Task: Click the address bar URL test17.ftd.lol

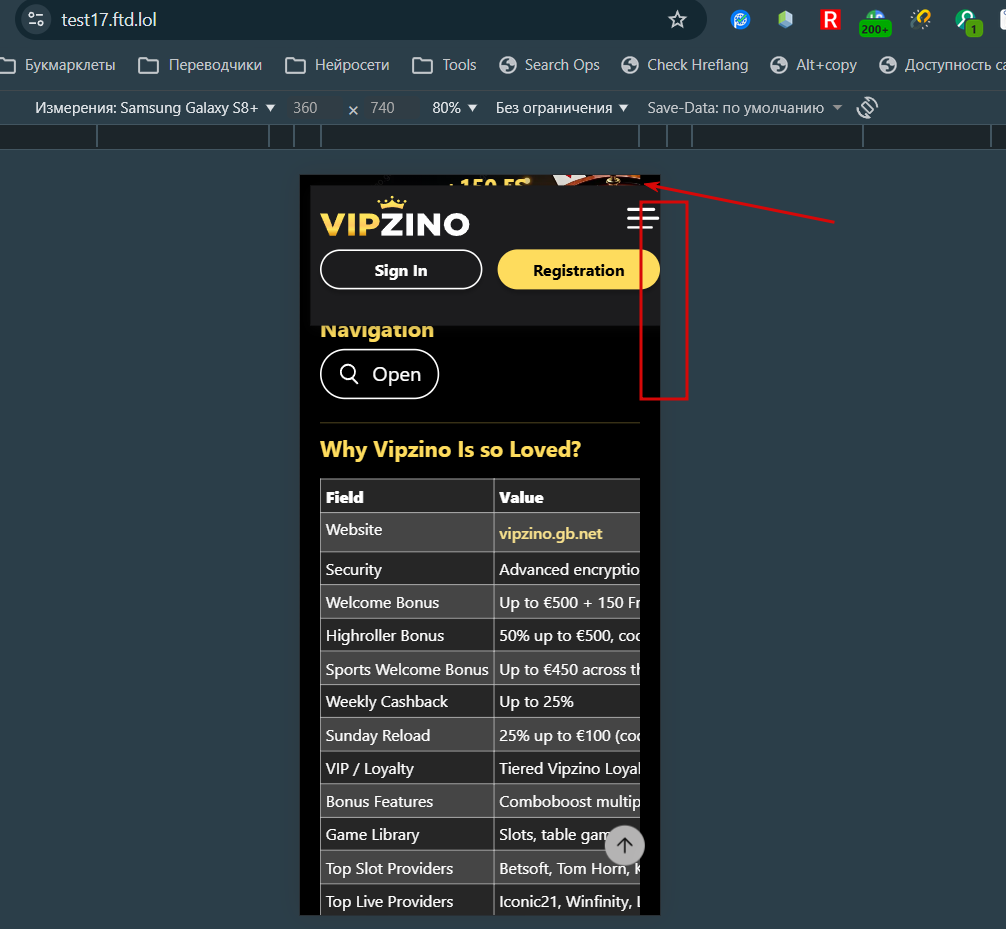Action: (109, 20)
